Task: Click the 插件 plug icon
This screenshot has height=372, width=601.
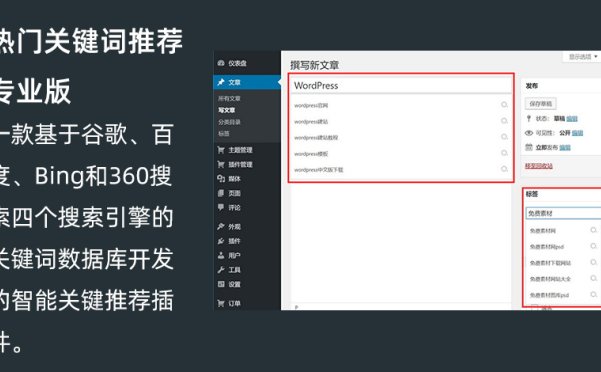Action: point(221,241)
